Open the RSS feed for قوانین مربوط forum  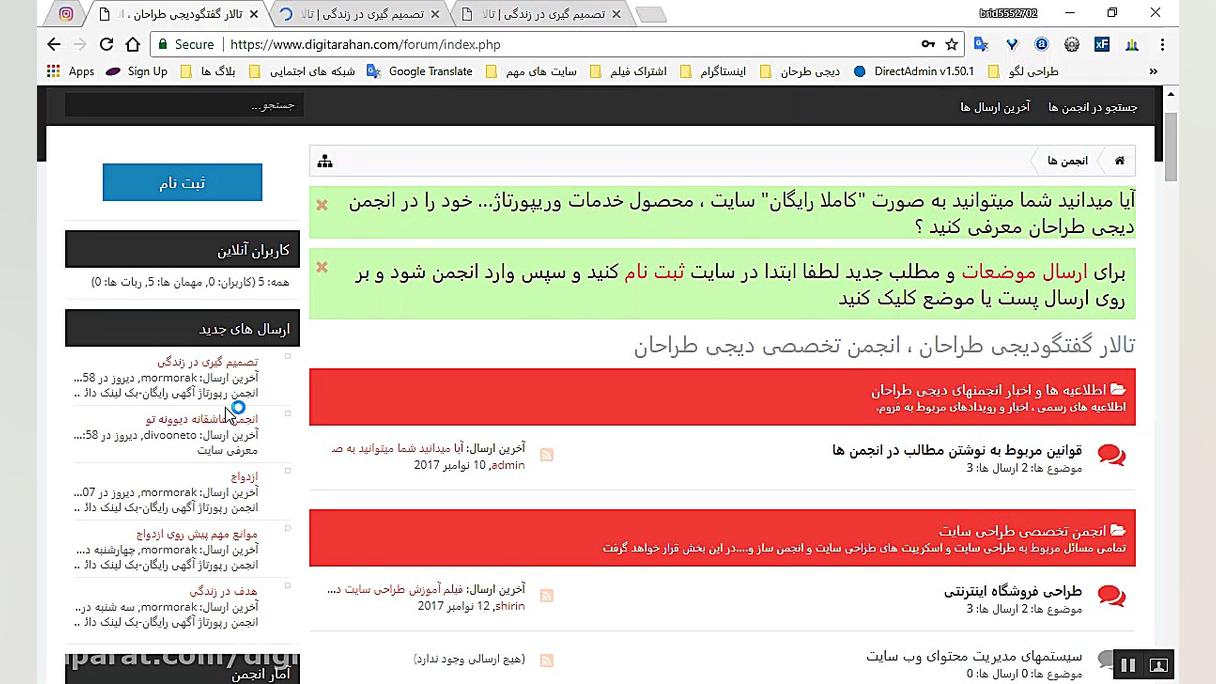(546, 454)
